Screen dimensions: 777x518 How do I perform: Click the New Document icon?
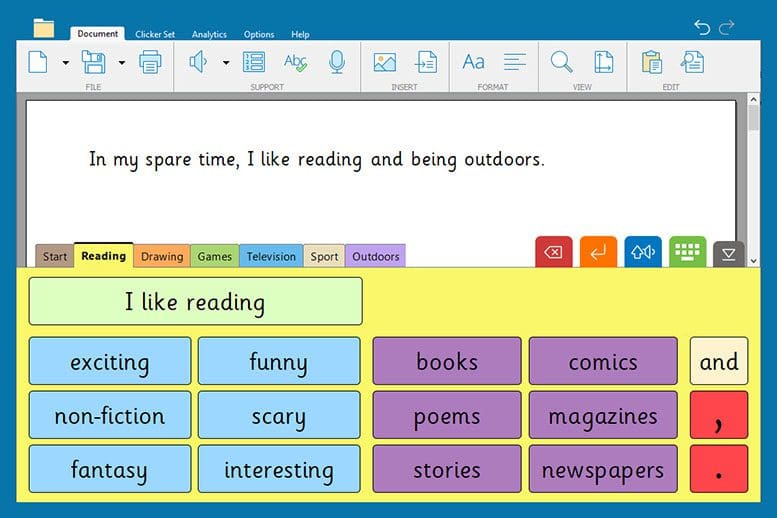[38, 62]
